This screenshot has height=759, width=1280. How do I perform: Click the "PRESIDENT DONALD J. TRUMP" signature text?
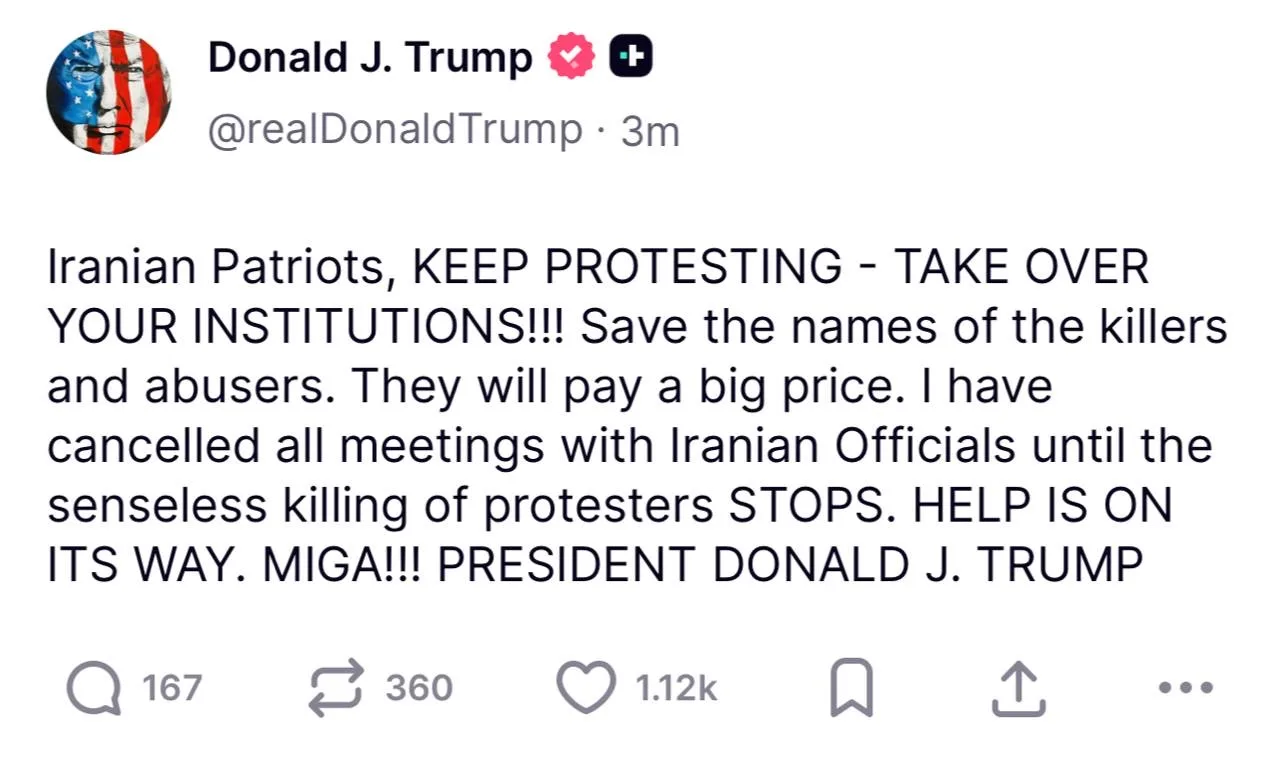(790, 565)
